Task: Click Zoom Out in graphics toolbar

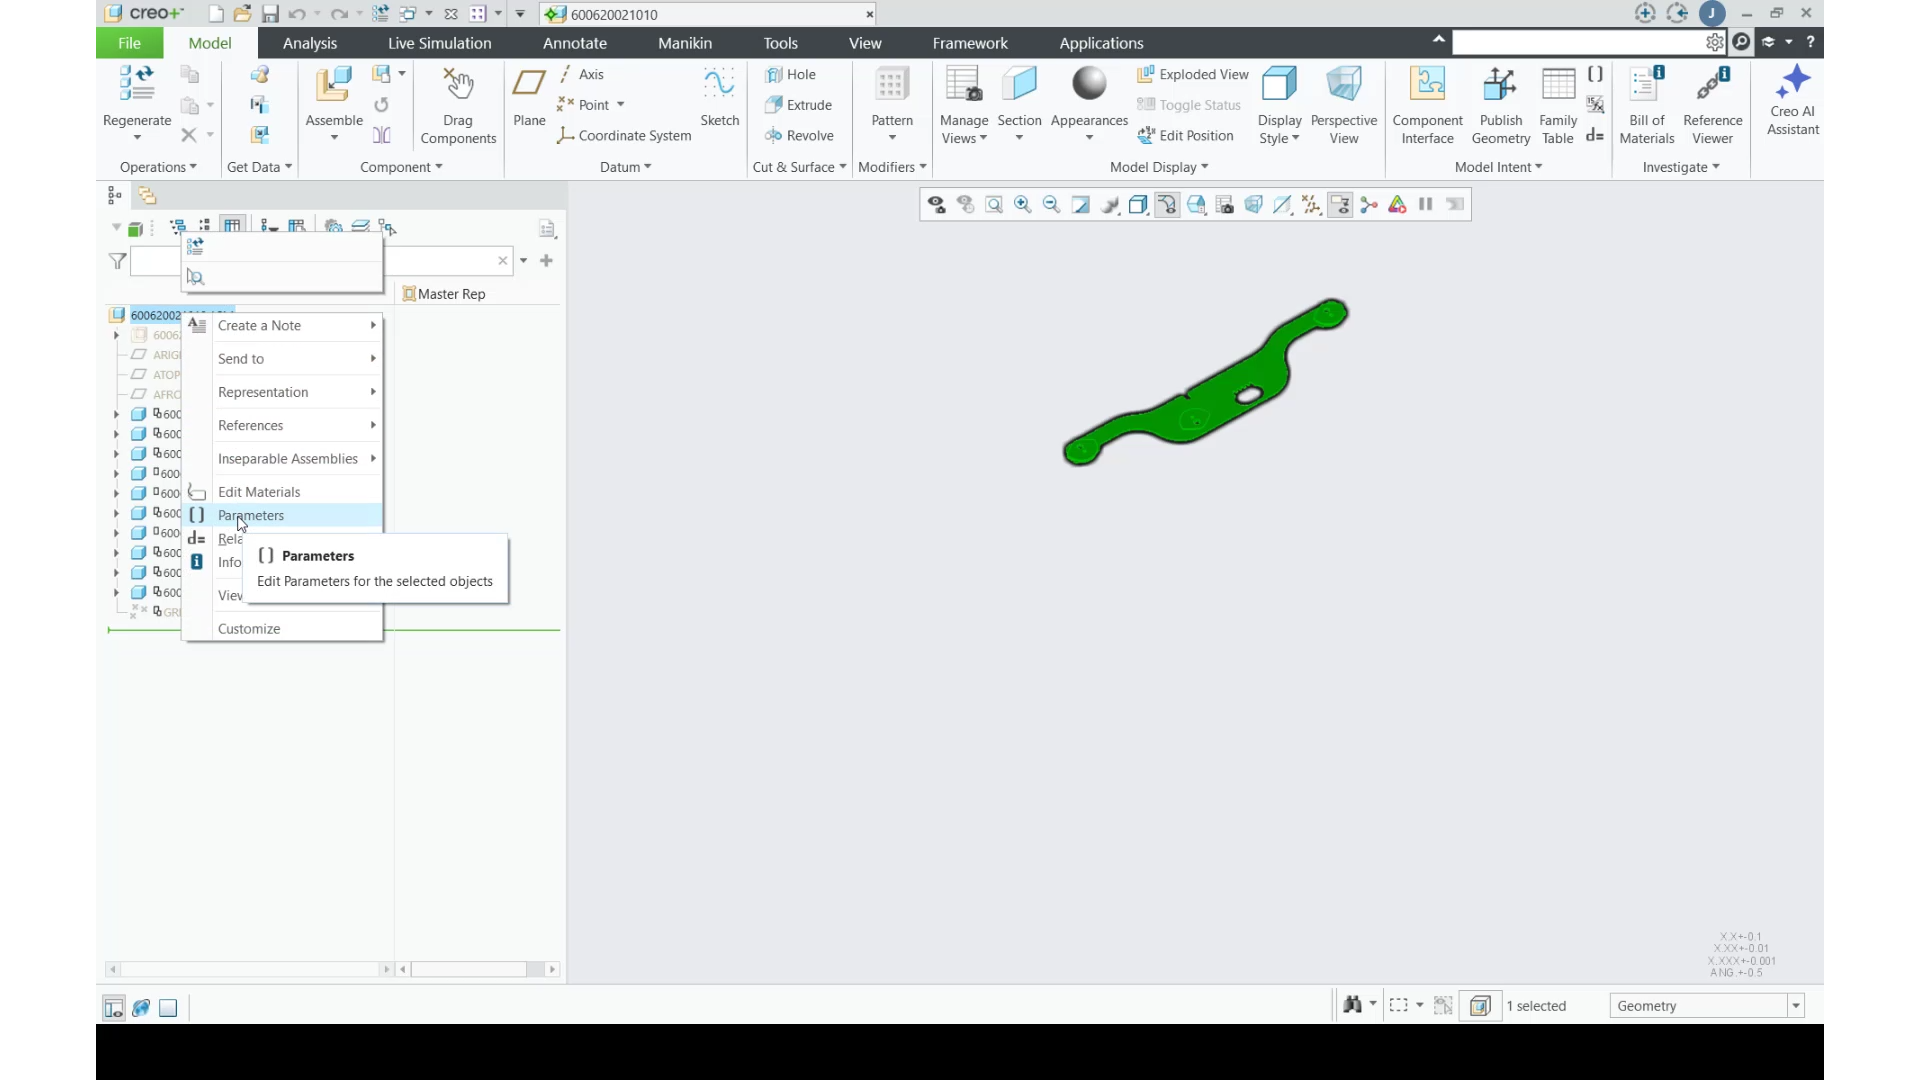Action: (x=1051, y=205)
